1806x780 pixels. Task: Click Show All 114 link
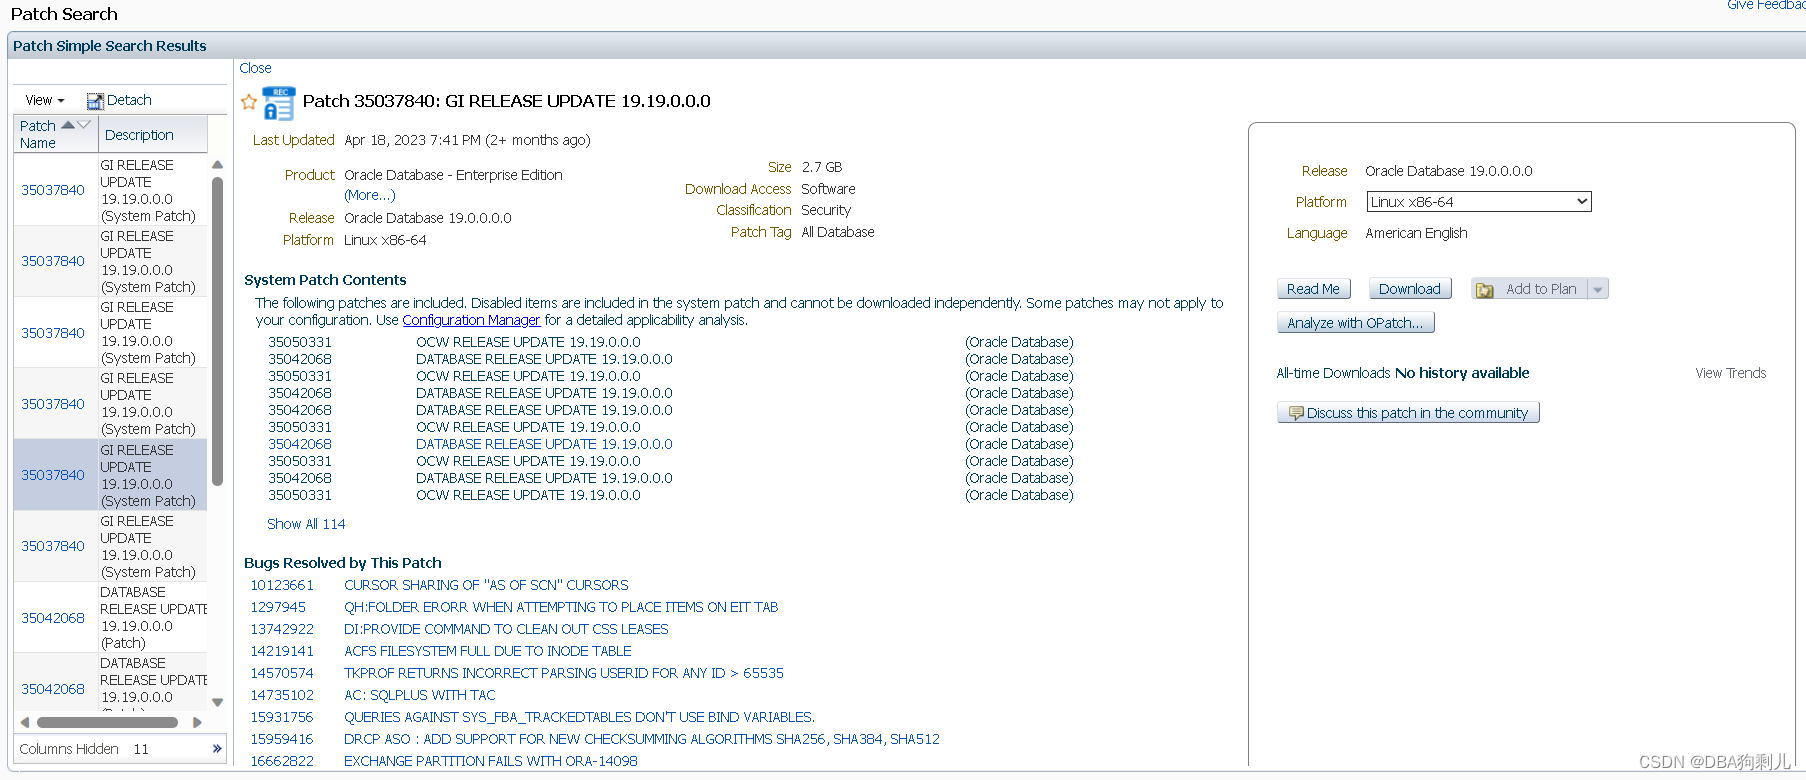[x=306, y=524]
